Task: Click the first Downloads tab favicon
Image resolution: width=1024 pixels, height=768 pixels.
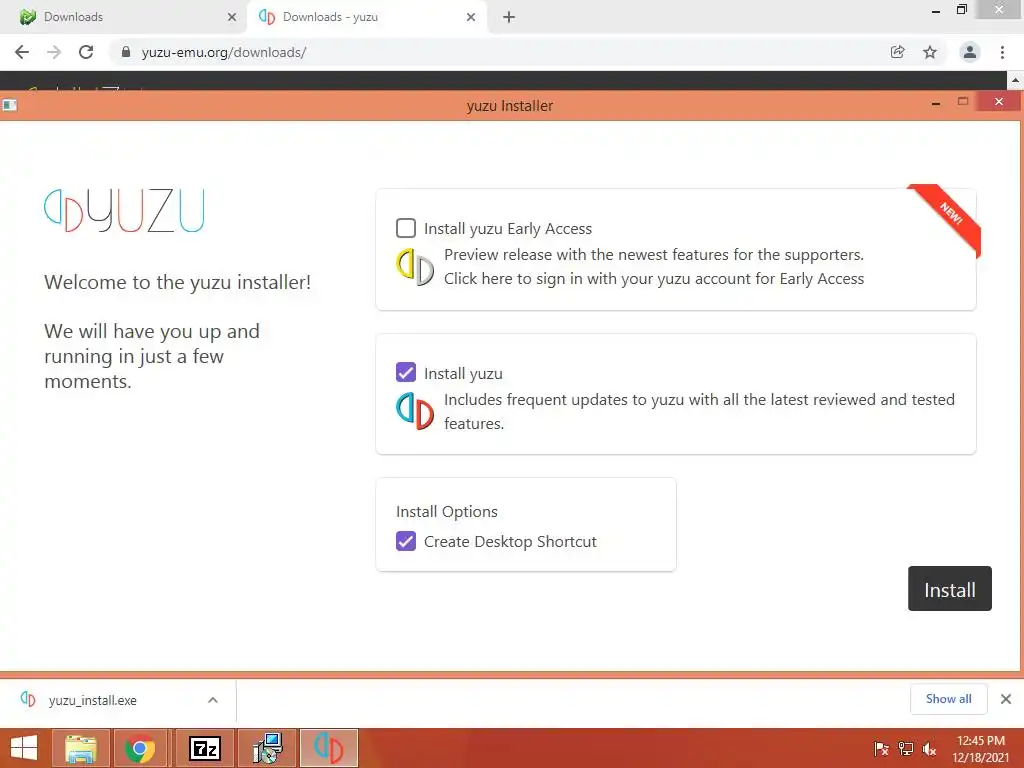Action: point(27,17)
